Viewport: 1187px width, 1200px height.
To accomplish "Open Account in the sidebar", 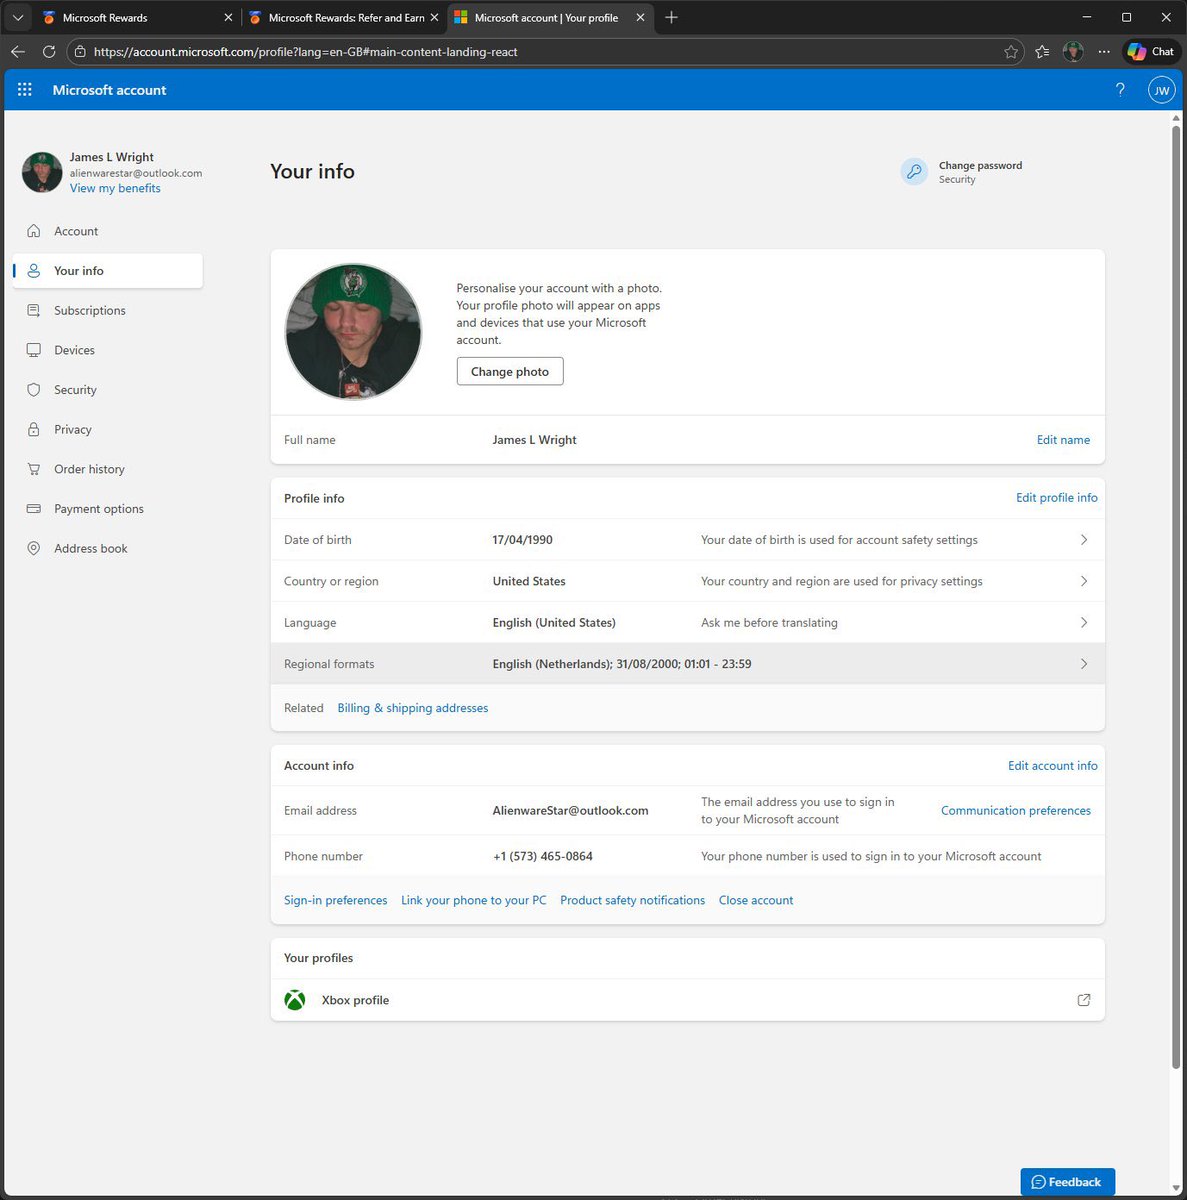I will (x=108, y=231).
